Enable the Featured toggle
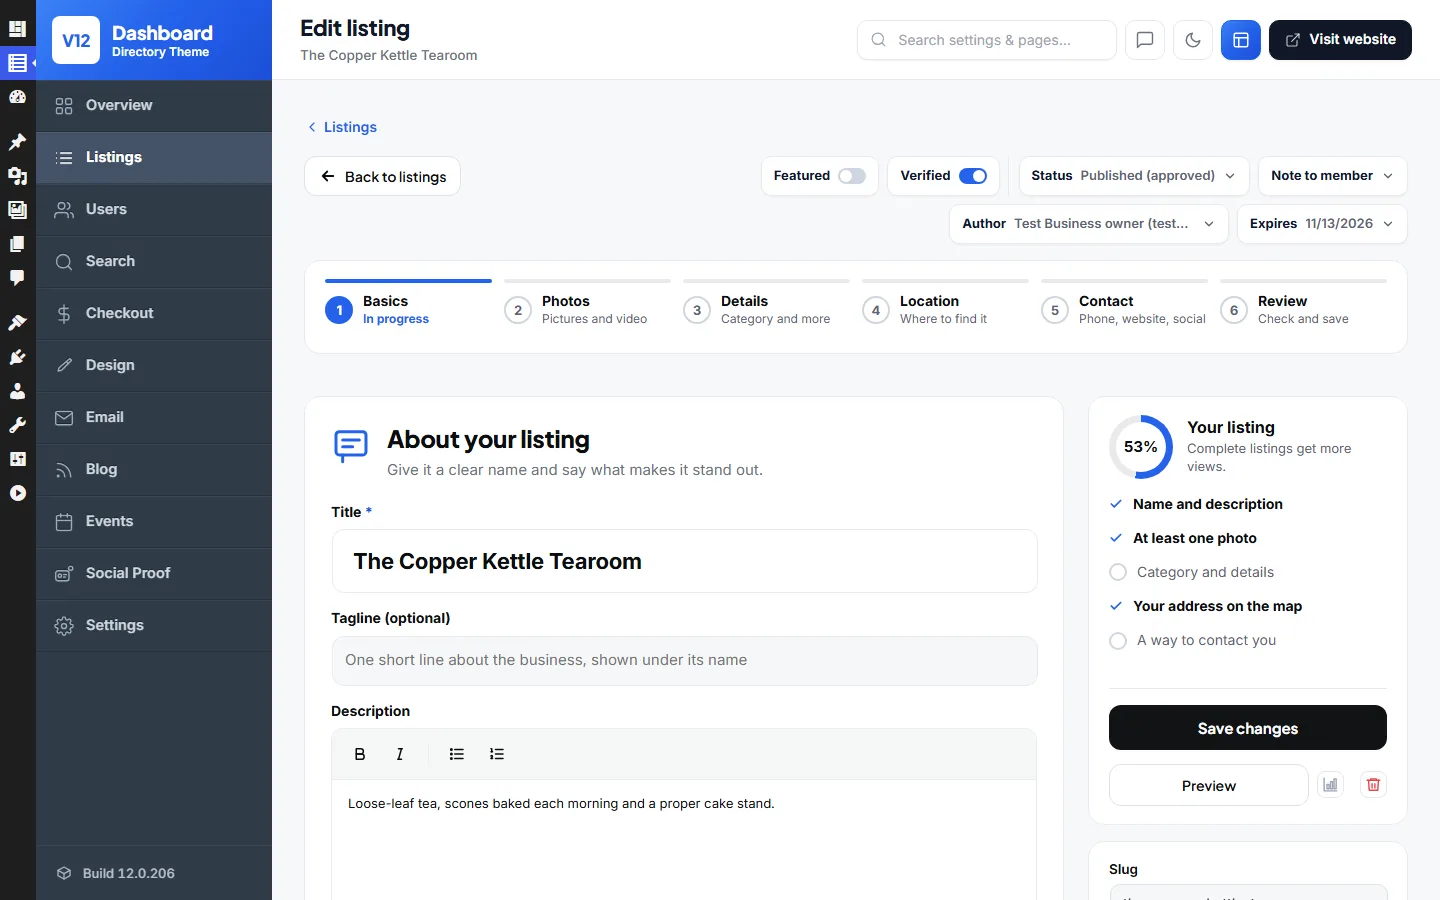The image size is (1440, 900). click(852, 176)
